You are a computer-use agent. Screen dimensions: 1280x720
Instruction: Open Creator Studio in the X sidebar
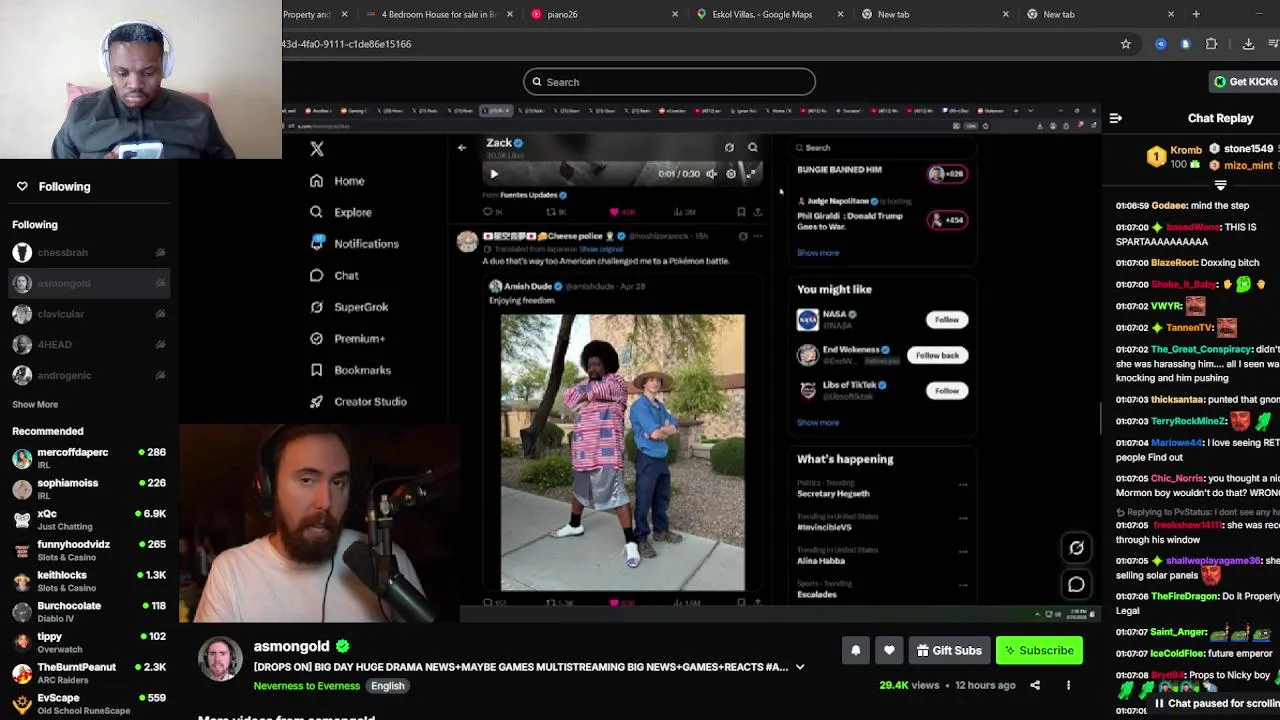pyautogui.click(x=359, y=402)
